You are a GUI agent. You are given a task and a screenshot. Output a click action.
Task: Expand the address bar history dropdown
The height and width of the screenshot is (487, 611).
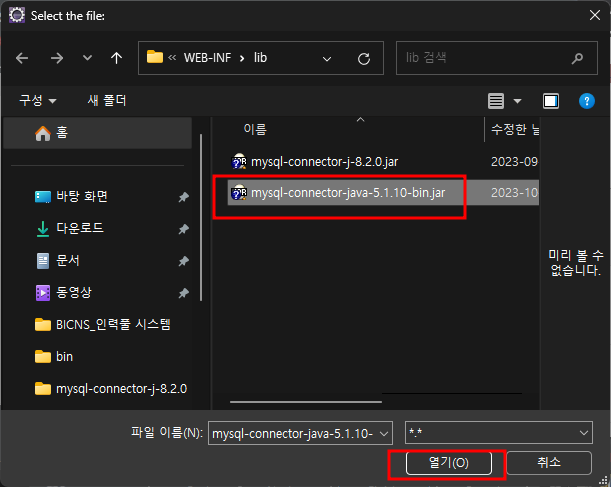click(327, 59)
